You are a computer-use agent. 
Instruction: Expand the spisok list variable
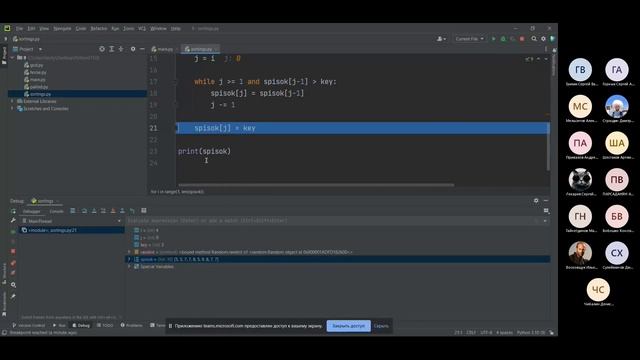tap(130, 259)
